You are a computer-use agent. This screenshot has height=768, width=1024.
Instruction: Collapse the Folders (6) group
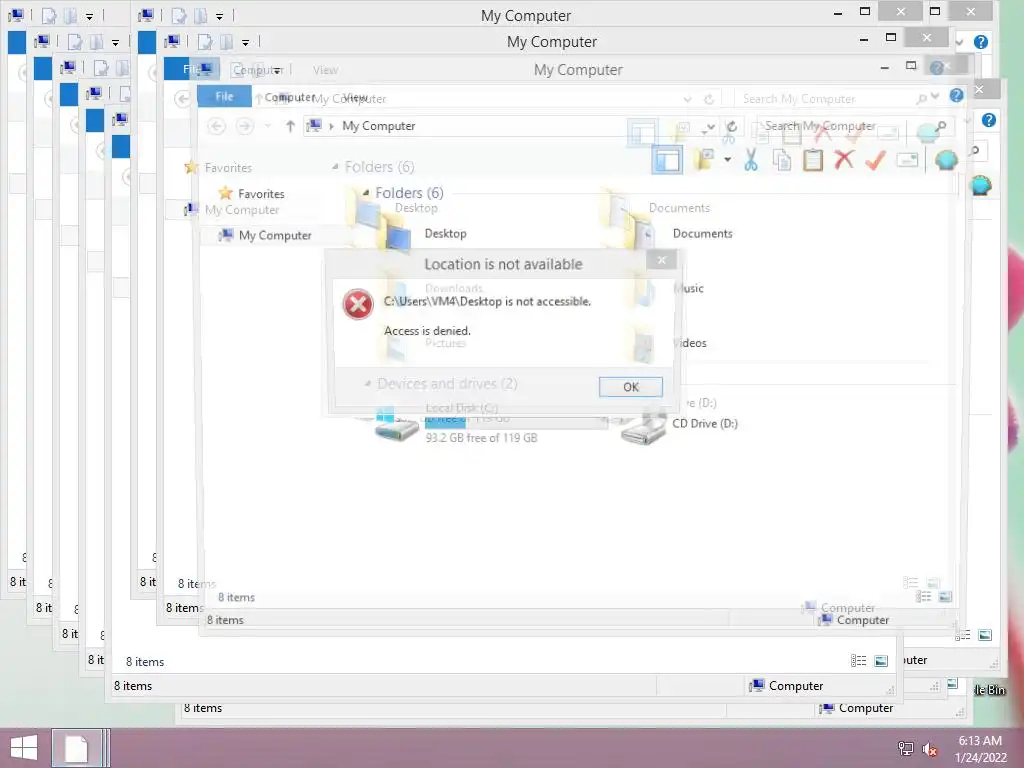(x=366, y=193)
